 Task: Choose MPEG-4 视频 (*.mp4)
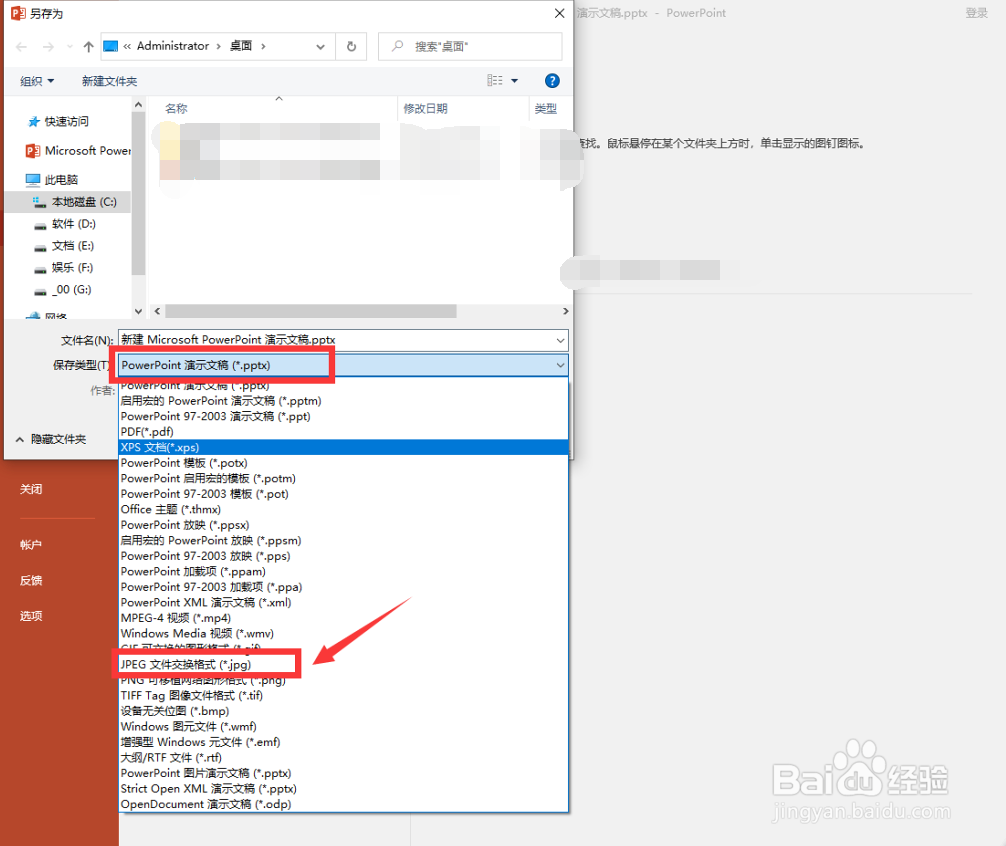coord(343,618)
